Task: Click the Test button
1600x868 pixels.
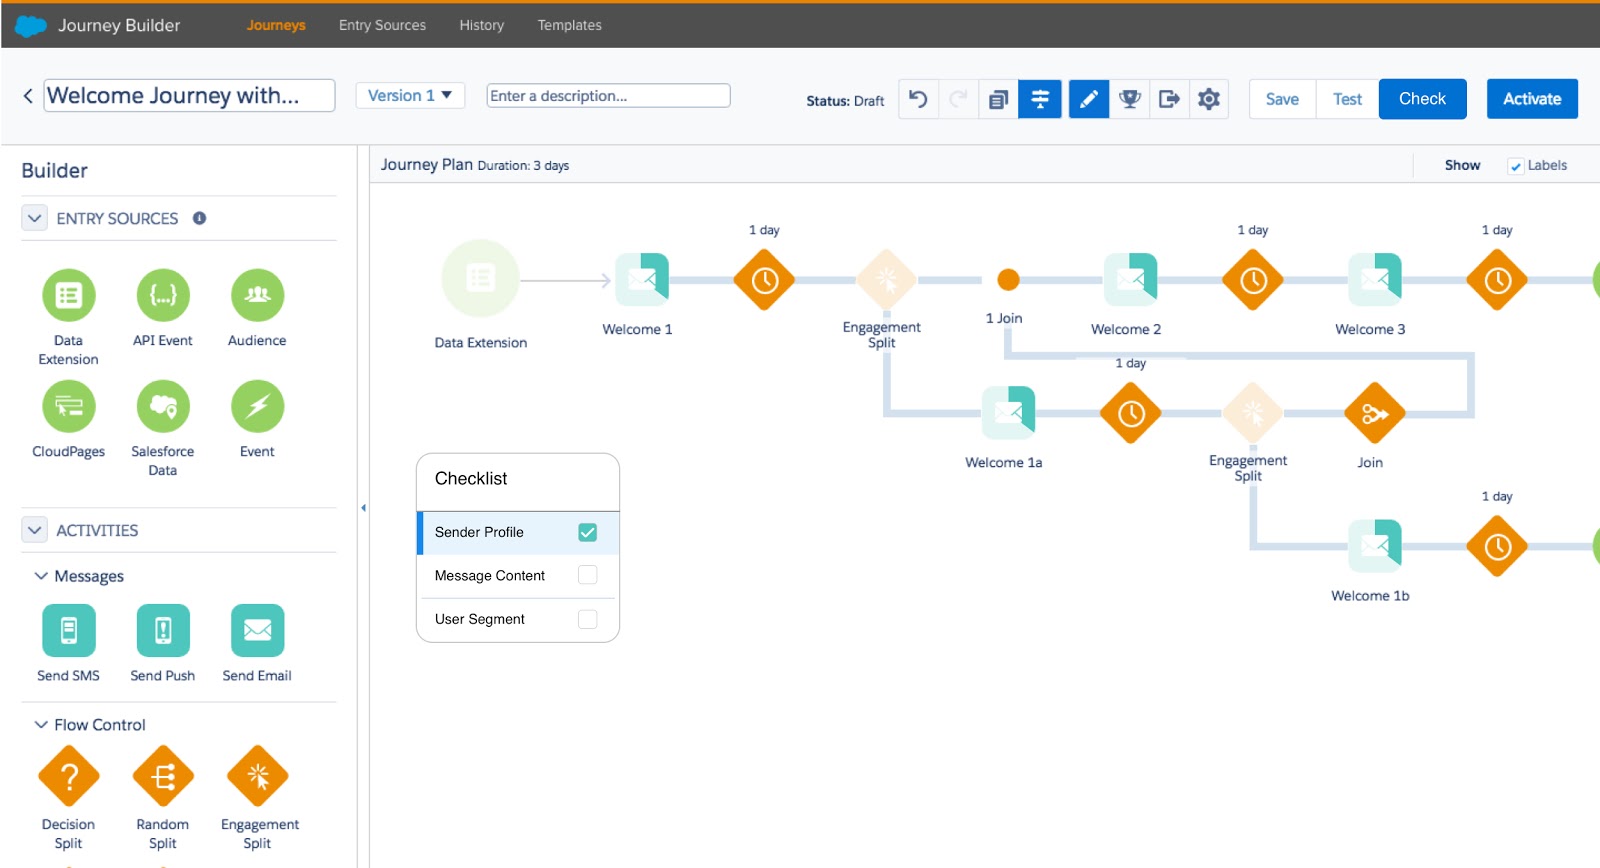Action: pyautogui.click(x=1347, y=99)
